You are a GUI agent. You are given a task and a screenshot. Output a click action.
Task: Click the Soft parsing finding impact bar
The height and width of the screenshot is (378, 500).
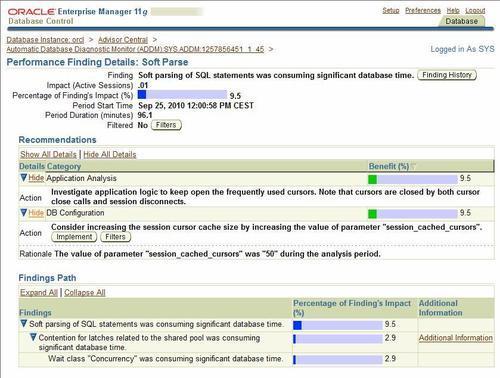click(x=338, y=325)
